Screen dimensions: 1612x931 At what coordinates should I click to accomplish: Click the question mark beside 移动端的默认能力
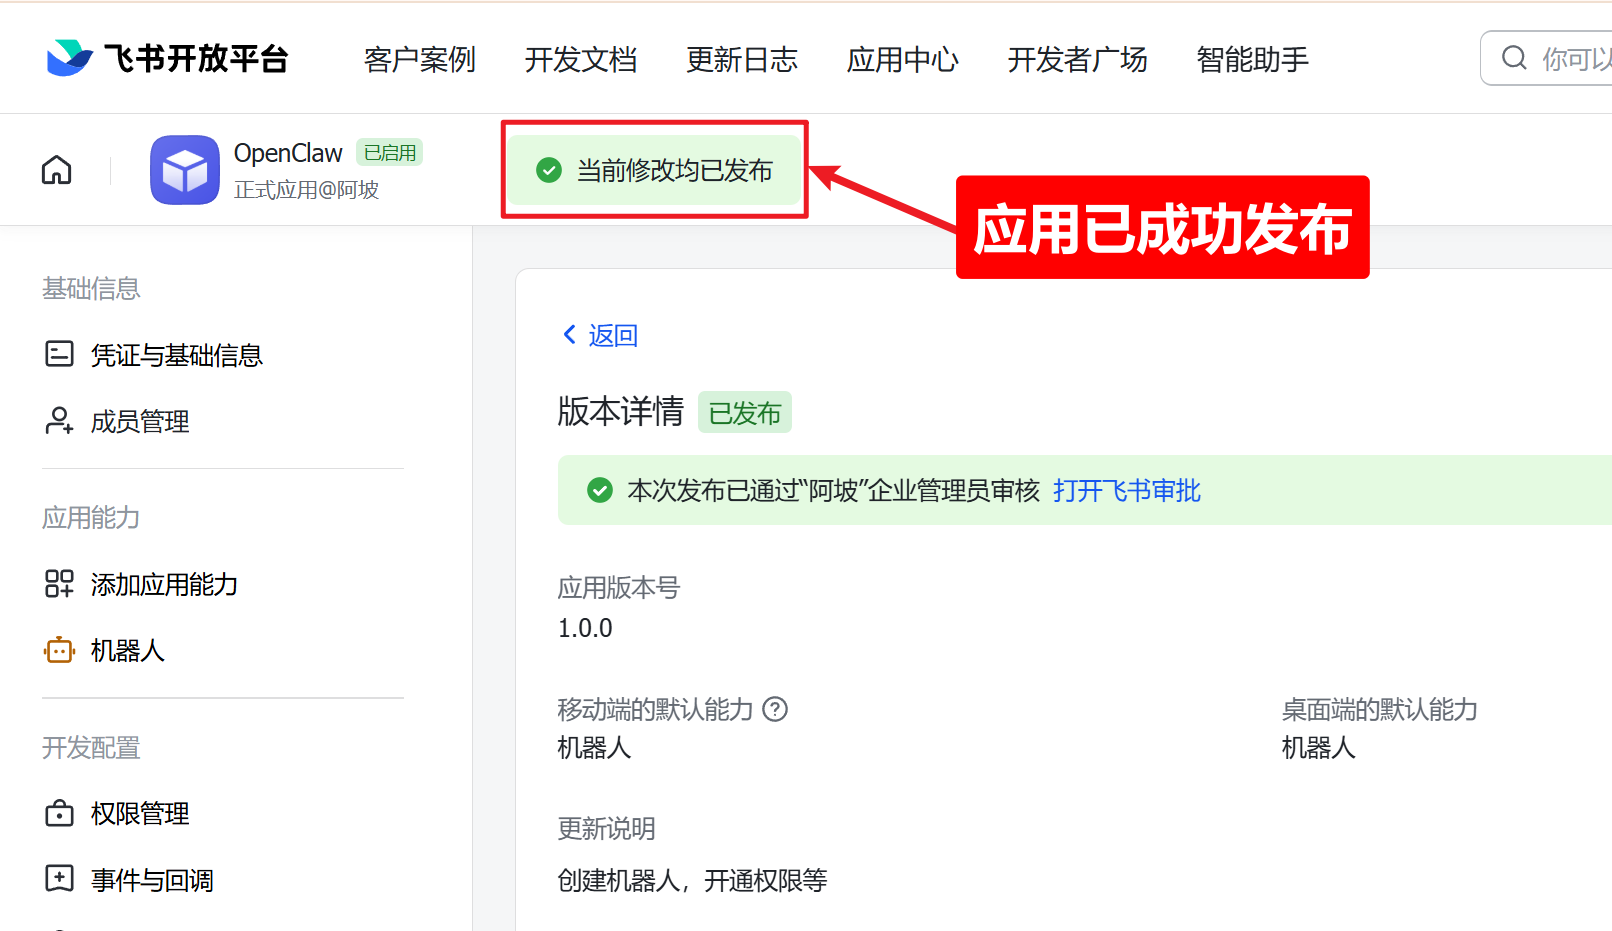776,709
